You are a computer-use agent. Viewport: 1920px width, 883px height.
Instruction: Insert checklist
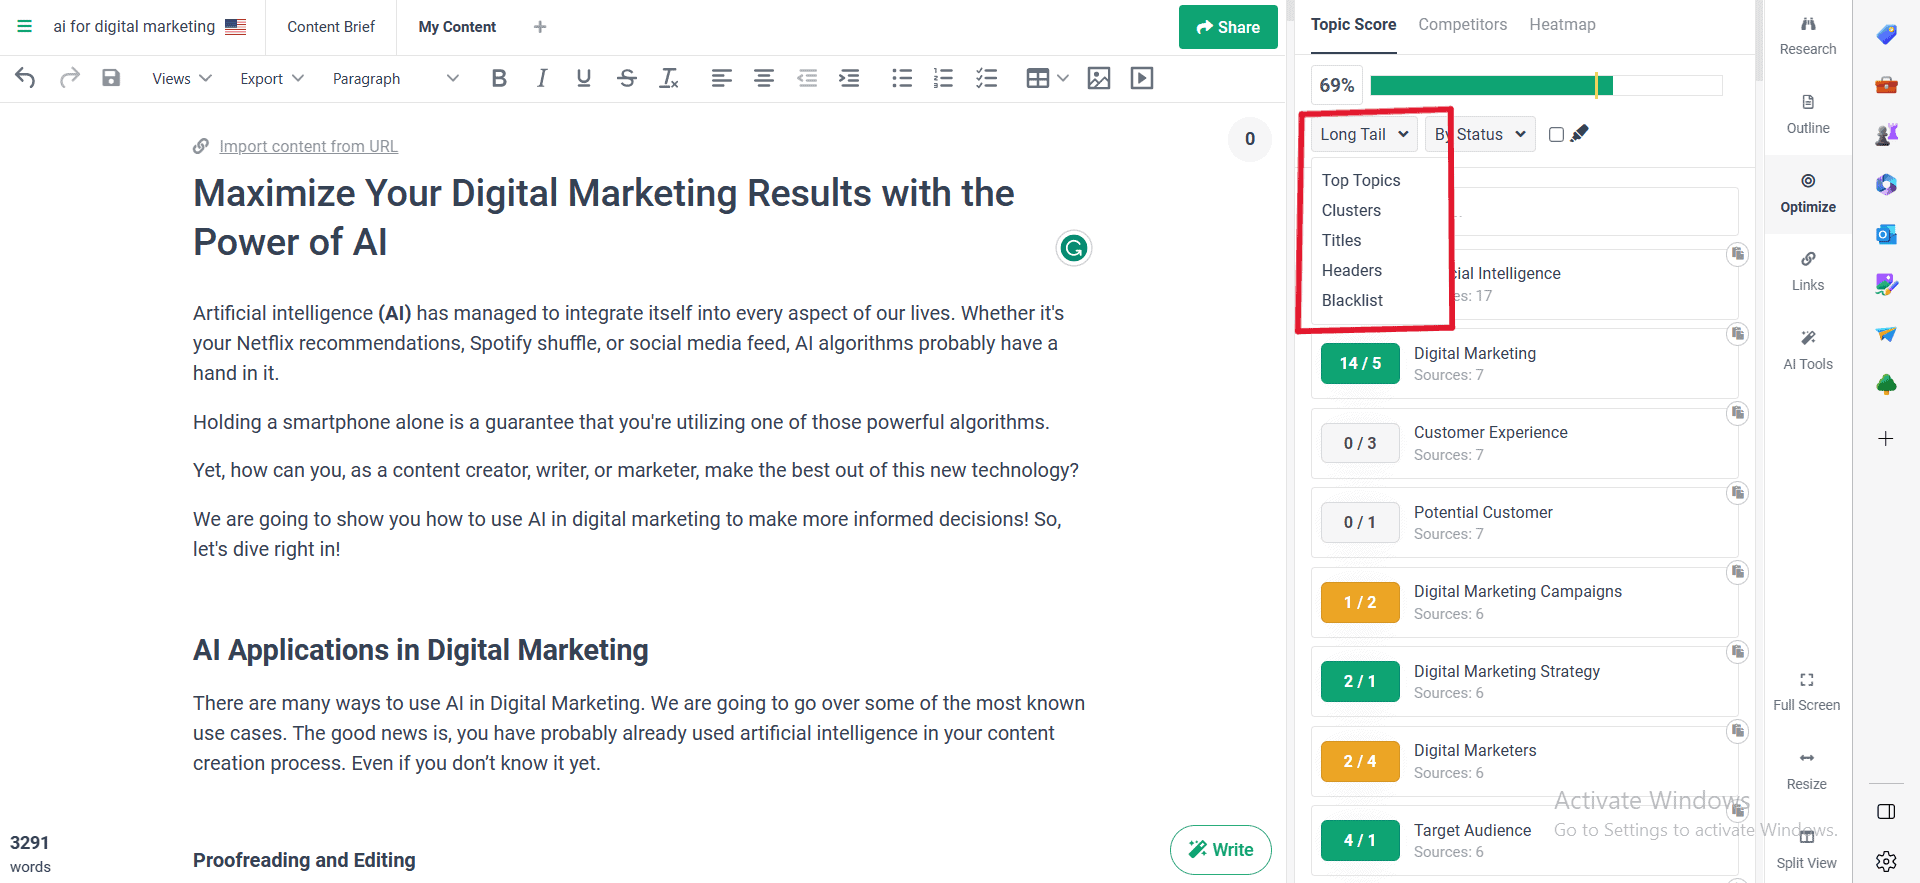click(x=986, y=78)
